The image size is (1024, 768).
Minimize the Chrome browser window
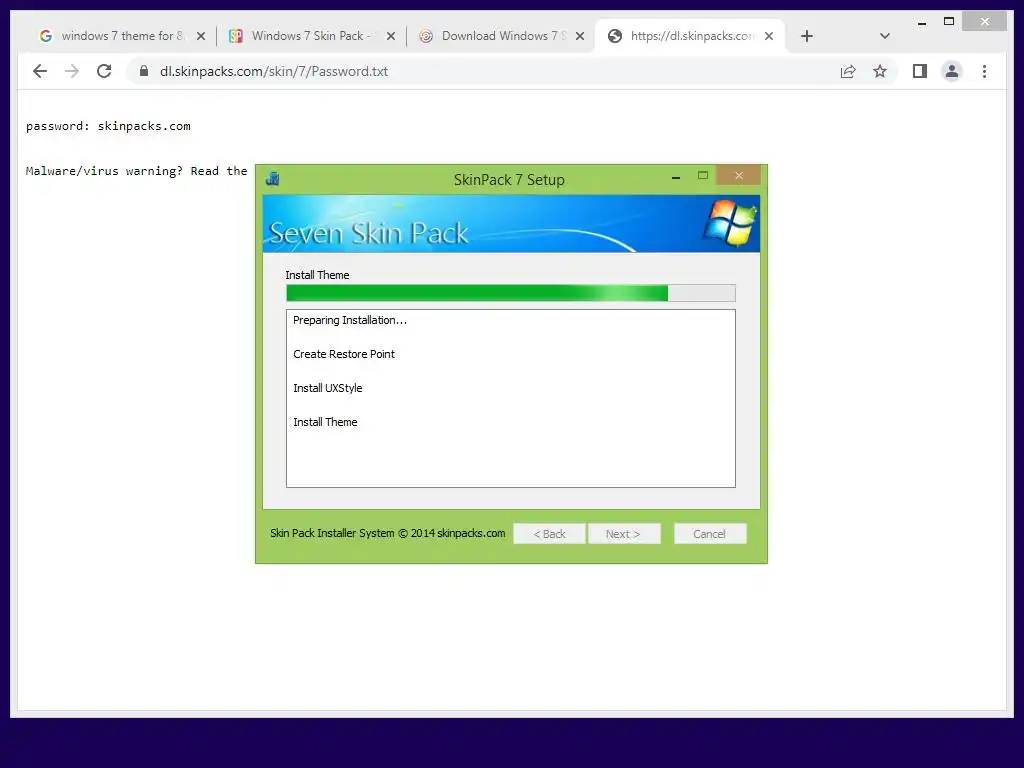point(921,22)
